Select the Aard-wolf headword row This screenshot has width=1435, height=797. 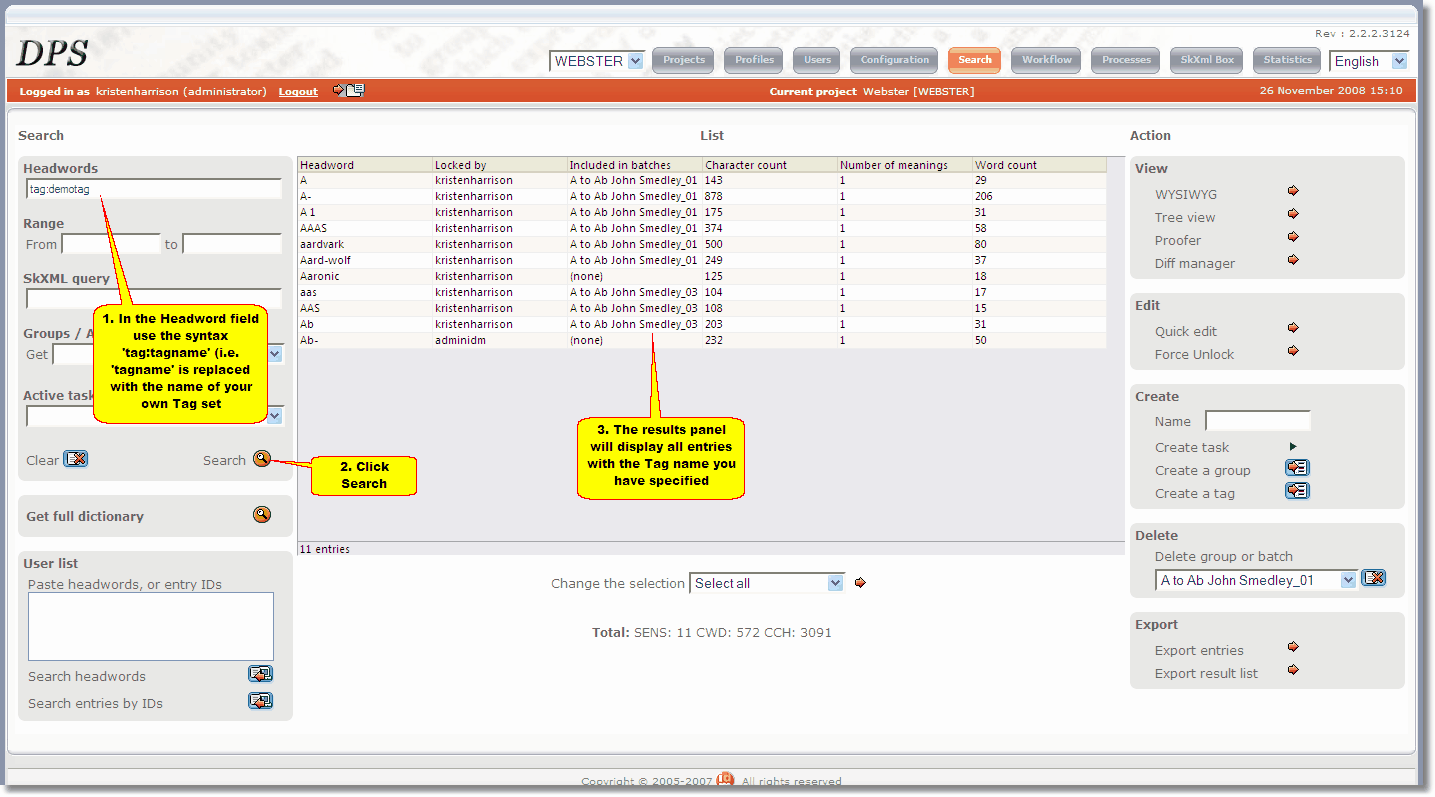(702, 260)
